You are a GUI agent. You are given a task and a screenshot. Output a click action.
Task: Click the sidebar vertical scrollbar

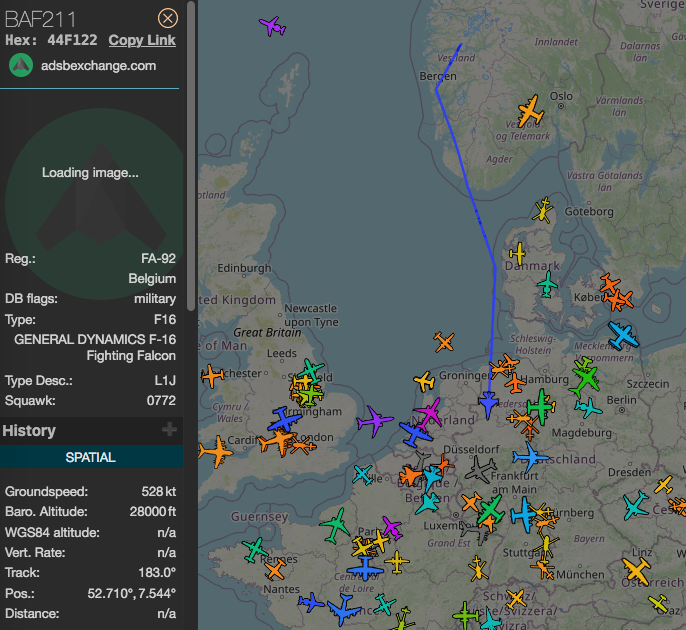pos(191,155)
